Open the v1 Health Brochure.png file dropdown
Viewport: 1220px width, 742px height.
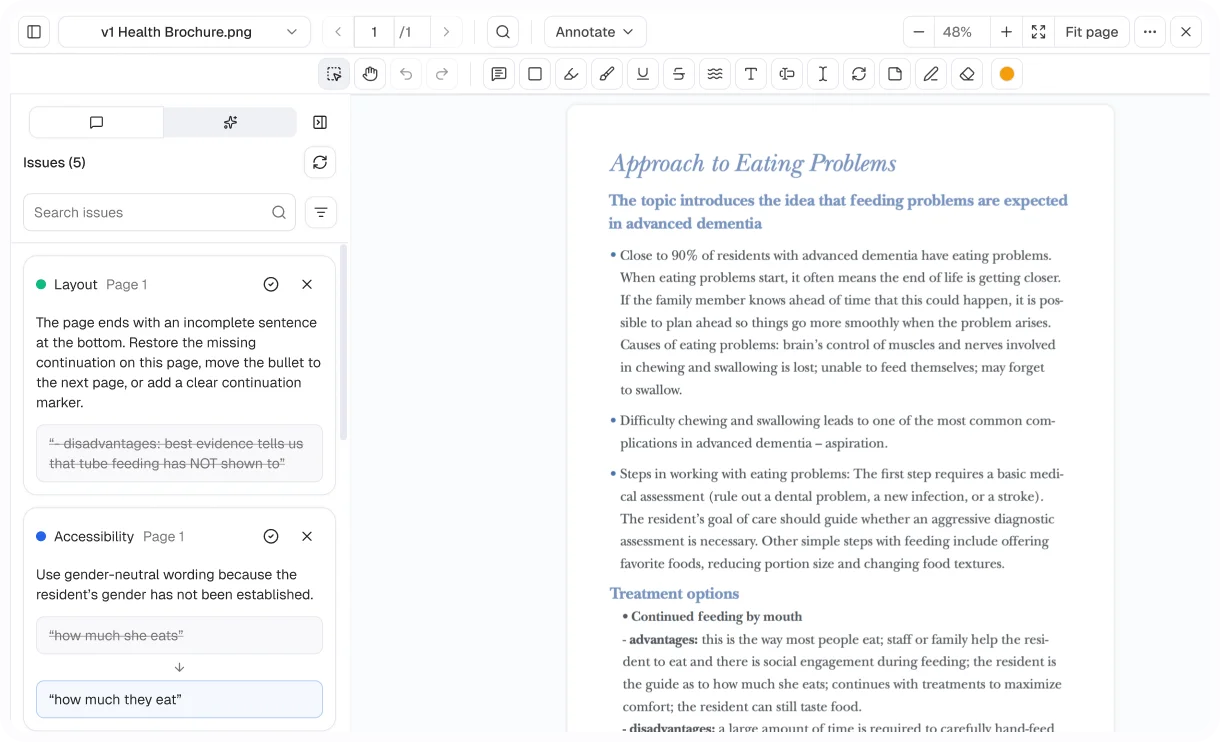pos(185,32)
